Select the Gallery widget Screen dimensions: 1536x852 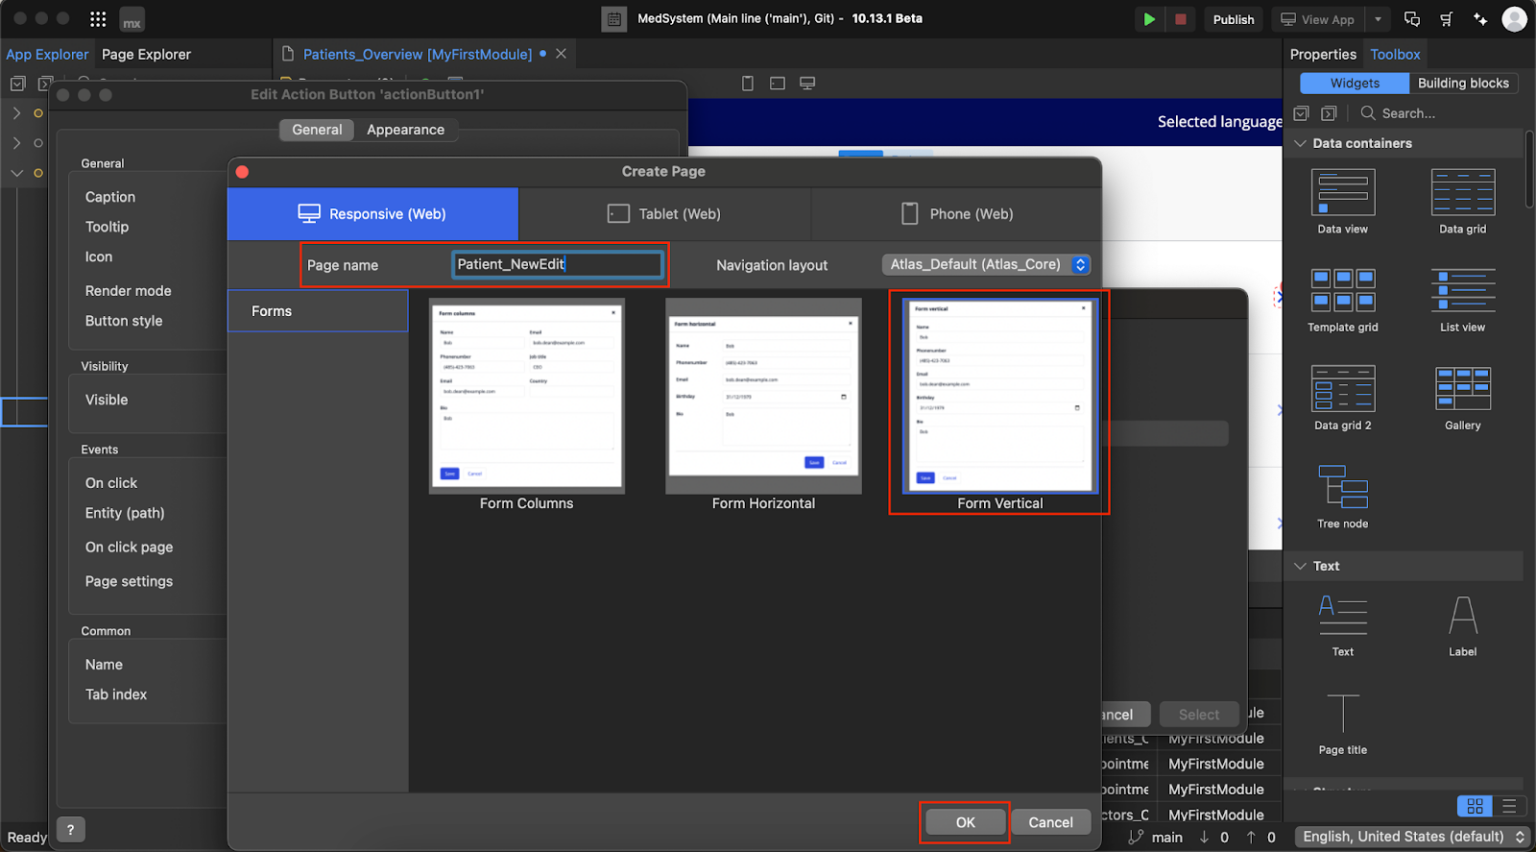pyautogui.click(x=1462, y=395)
